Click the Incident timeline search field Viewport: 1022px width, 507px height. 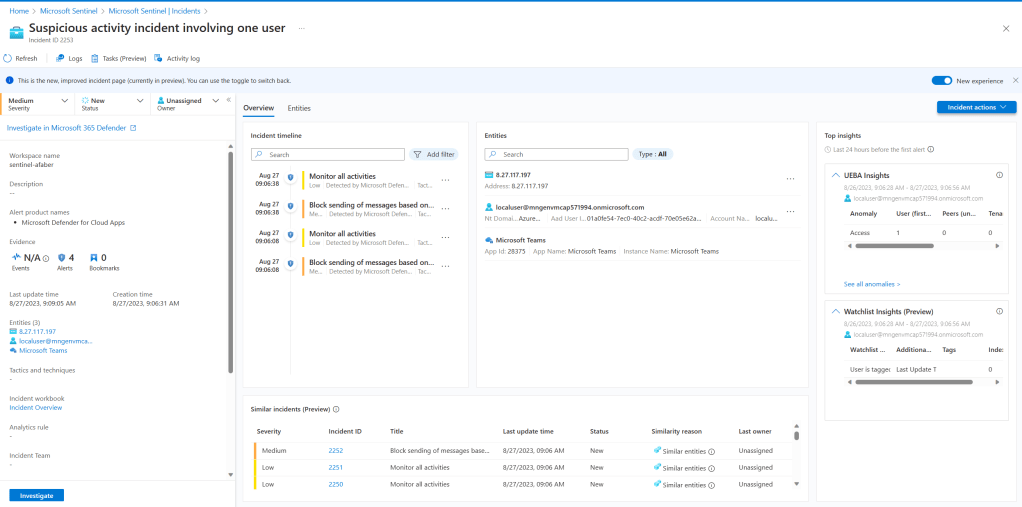[x=328, y=155]
